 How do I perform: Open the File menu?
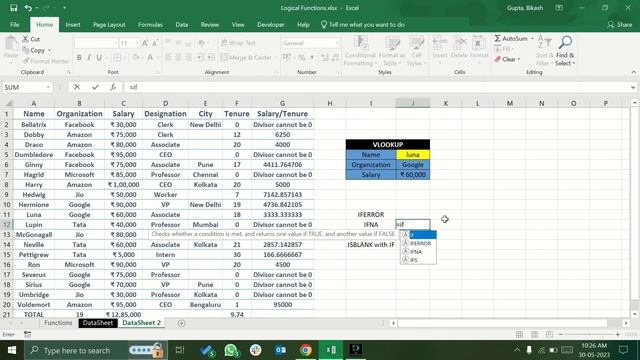[x=15, y=24]
